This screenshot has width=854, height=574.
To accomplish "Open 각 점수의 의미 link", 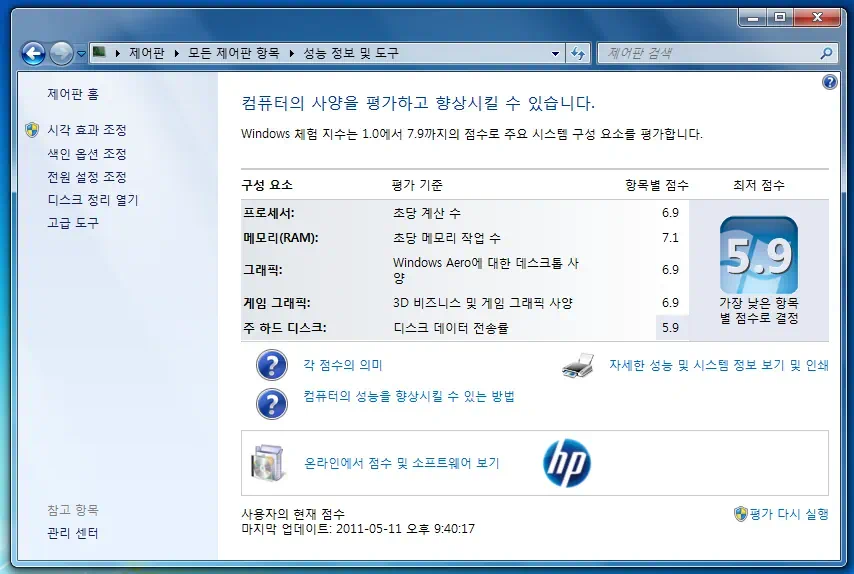I will [343, 365].
